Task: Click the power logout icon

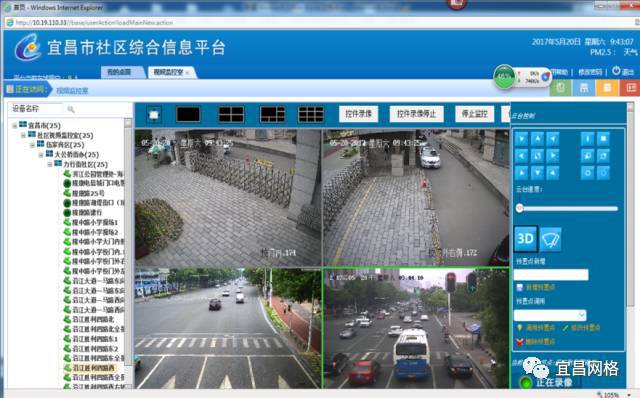Action: 616,71
